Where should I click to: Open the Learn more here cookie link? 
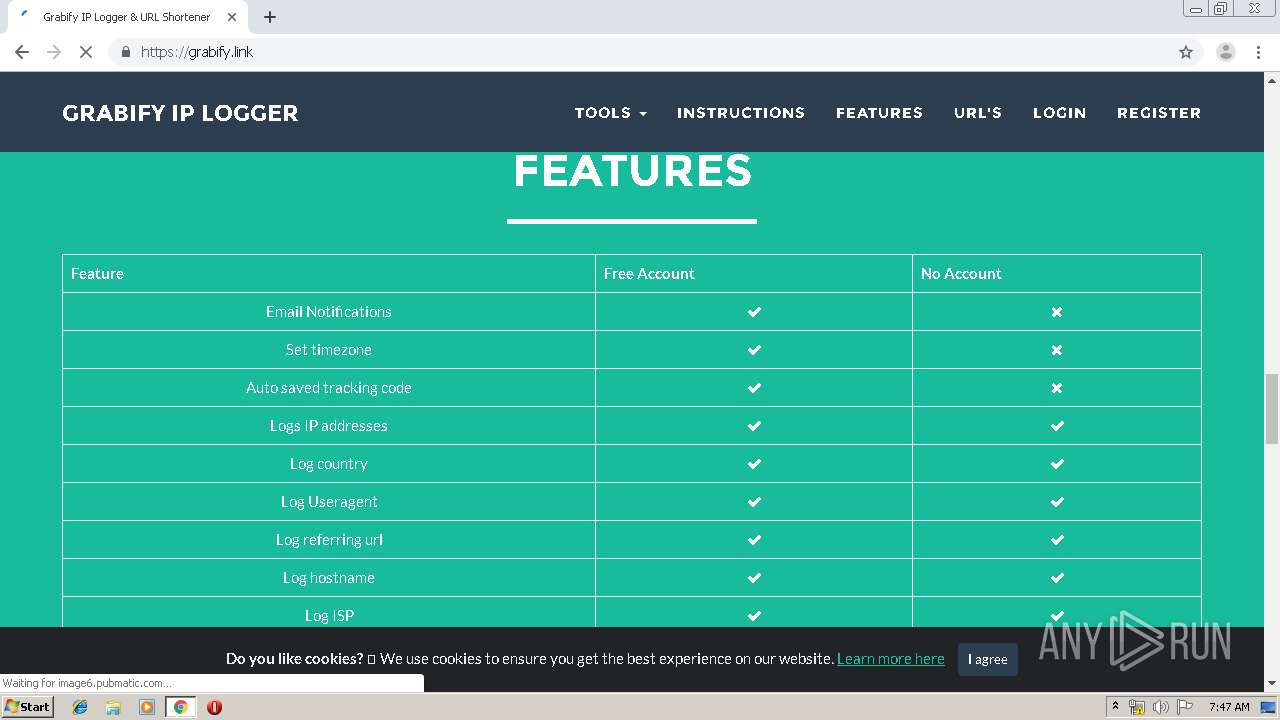[891, 659]
